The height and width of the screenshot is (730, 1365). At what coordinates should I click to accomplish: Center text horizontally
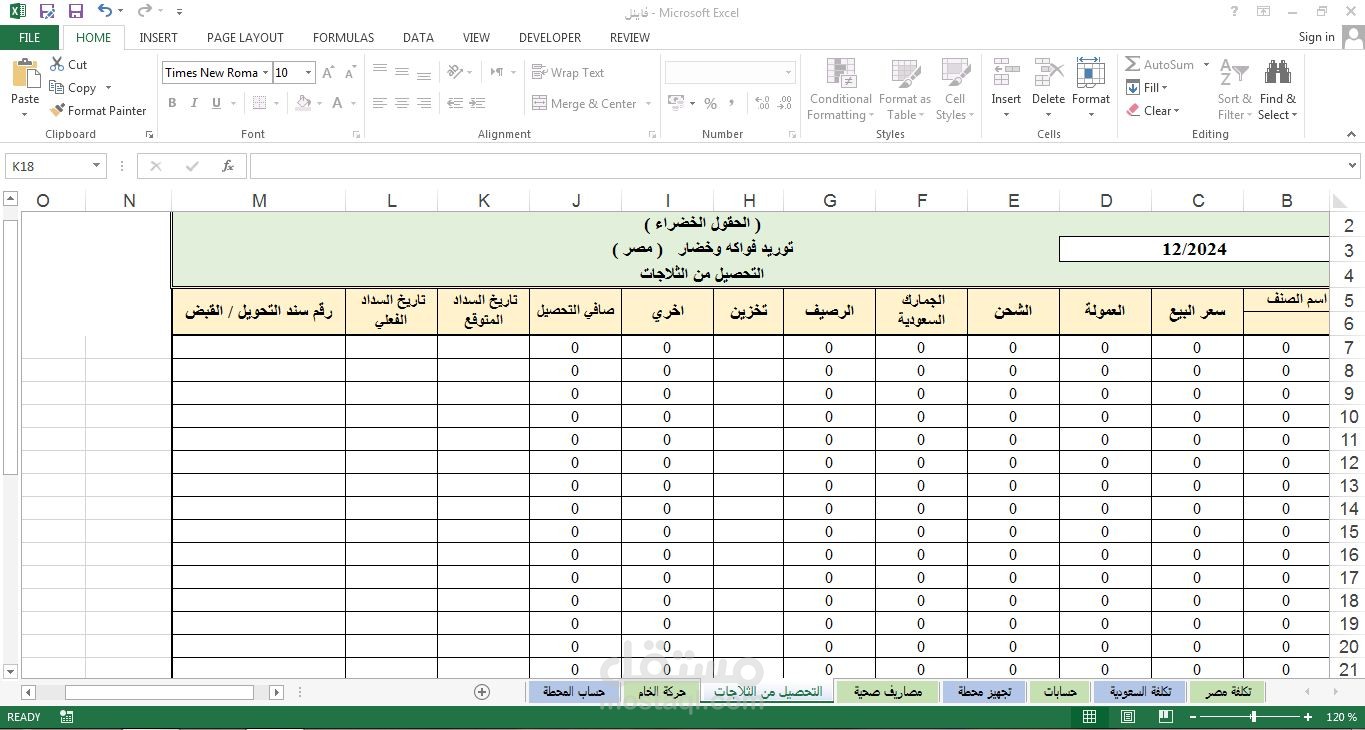point(402,103)
